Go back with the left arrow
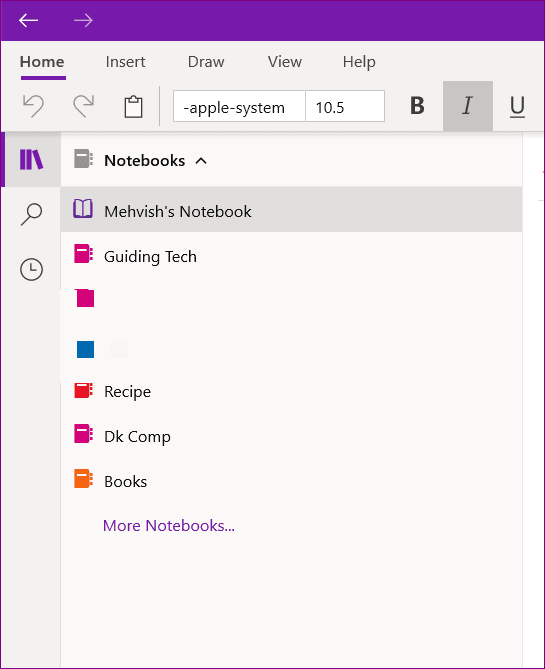545x669 pixels. coord(29,20)
